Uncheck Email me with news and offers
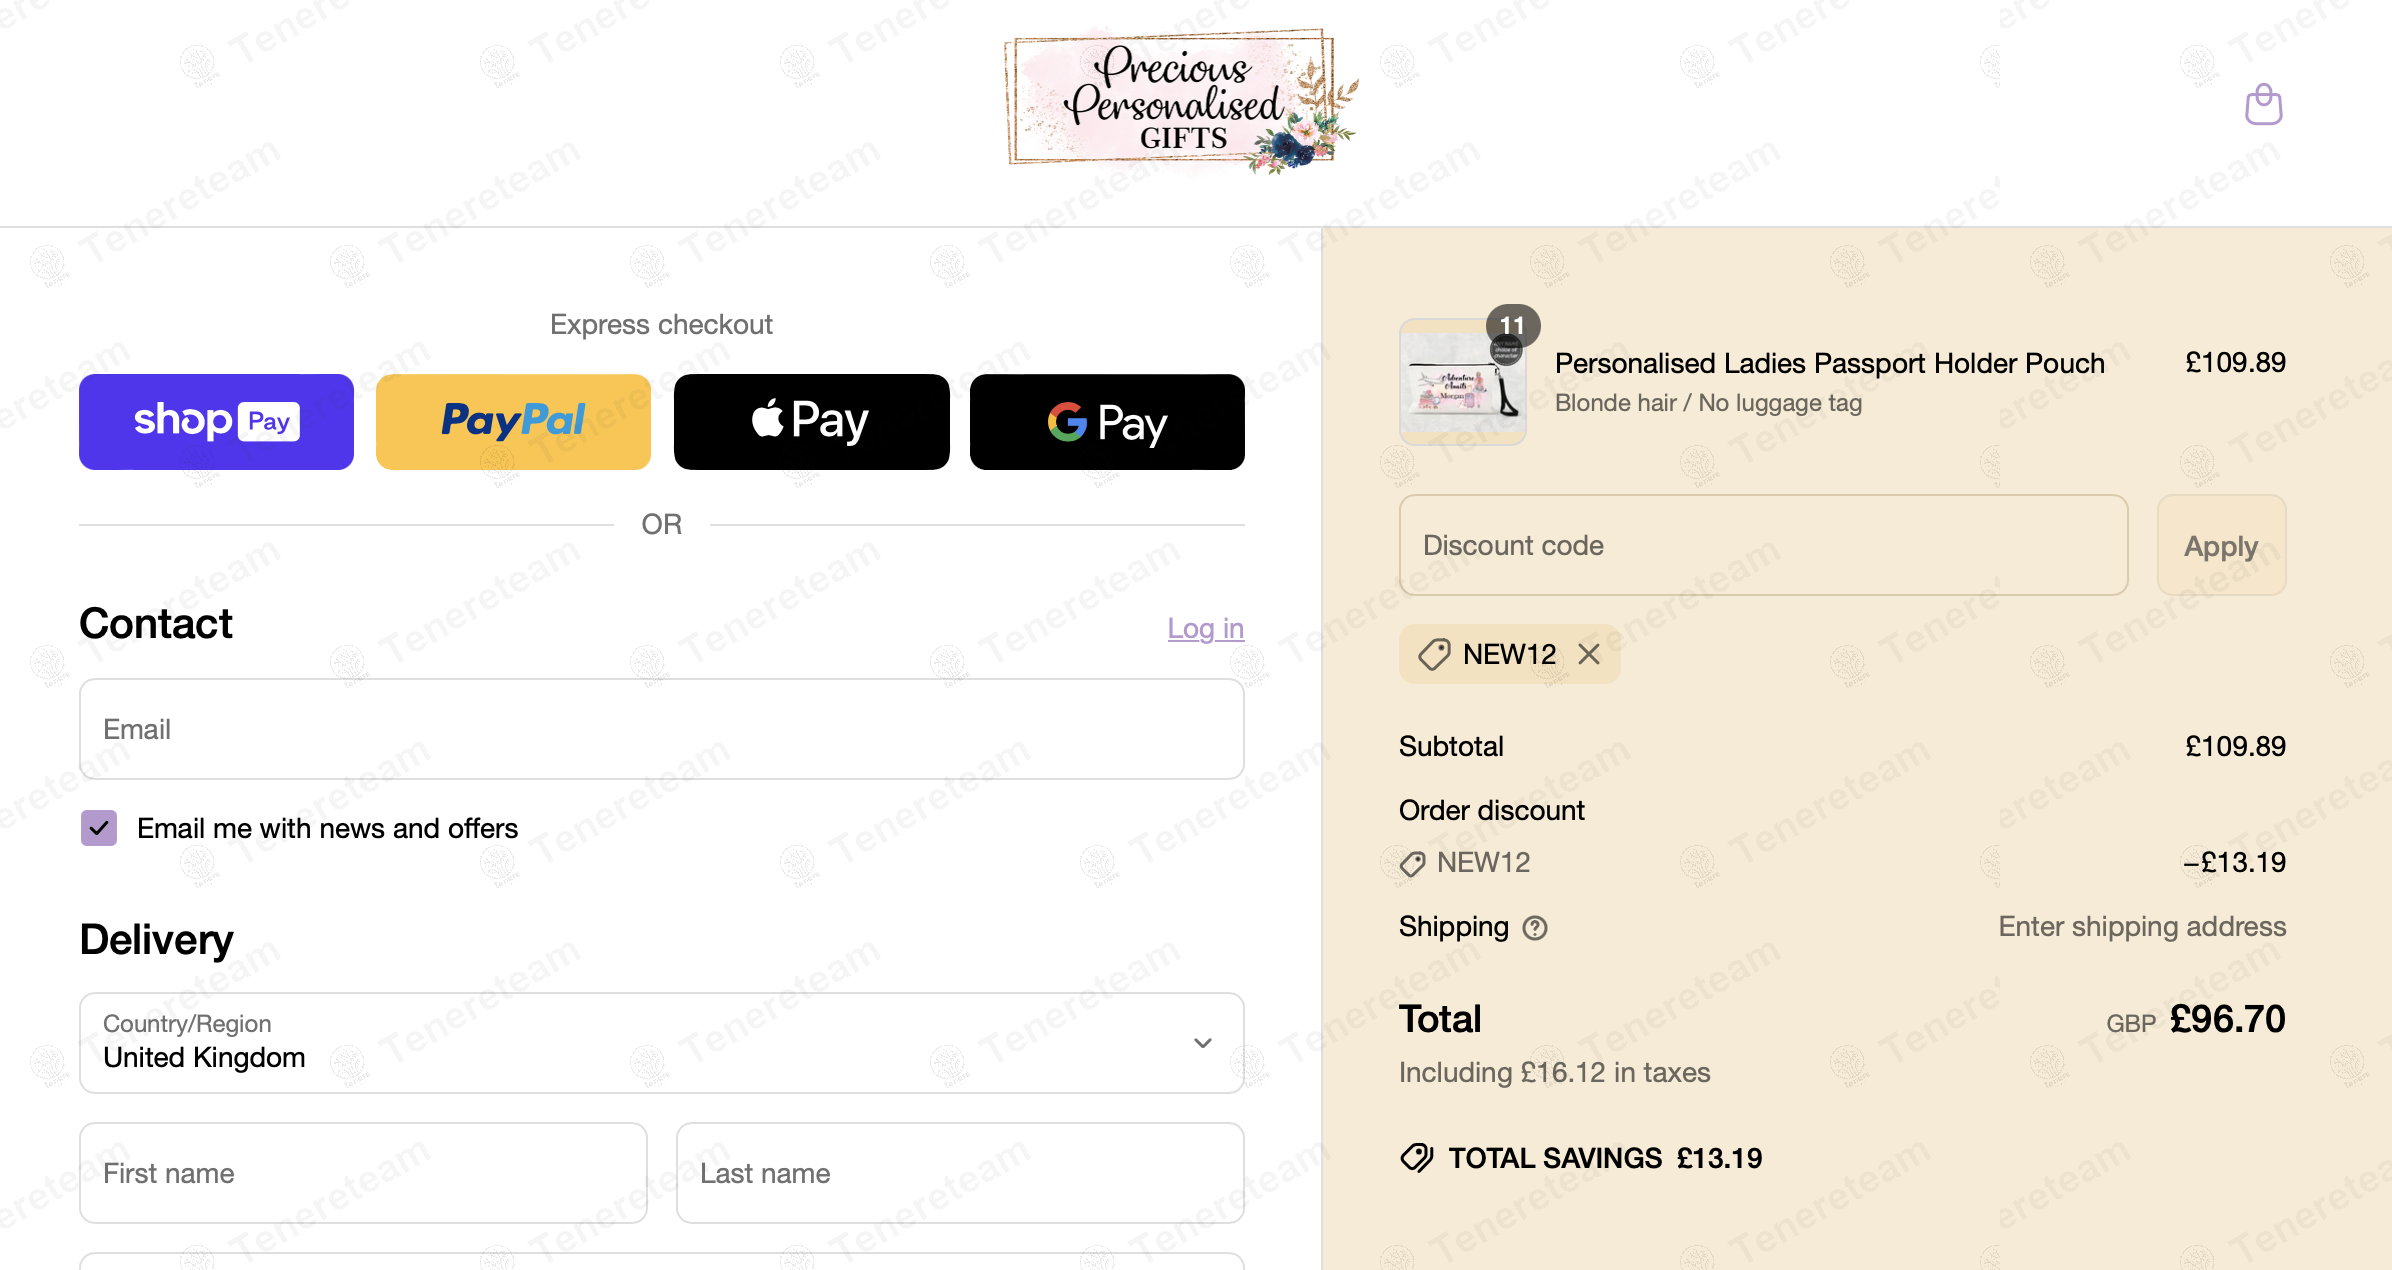 (x=99, y=828)
